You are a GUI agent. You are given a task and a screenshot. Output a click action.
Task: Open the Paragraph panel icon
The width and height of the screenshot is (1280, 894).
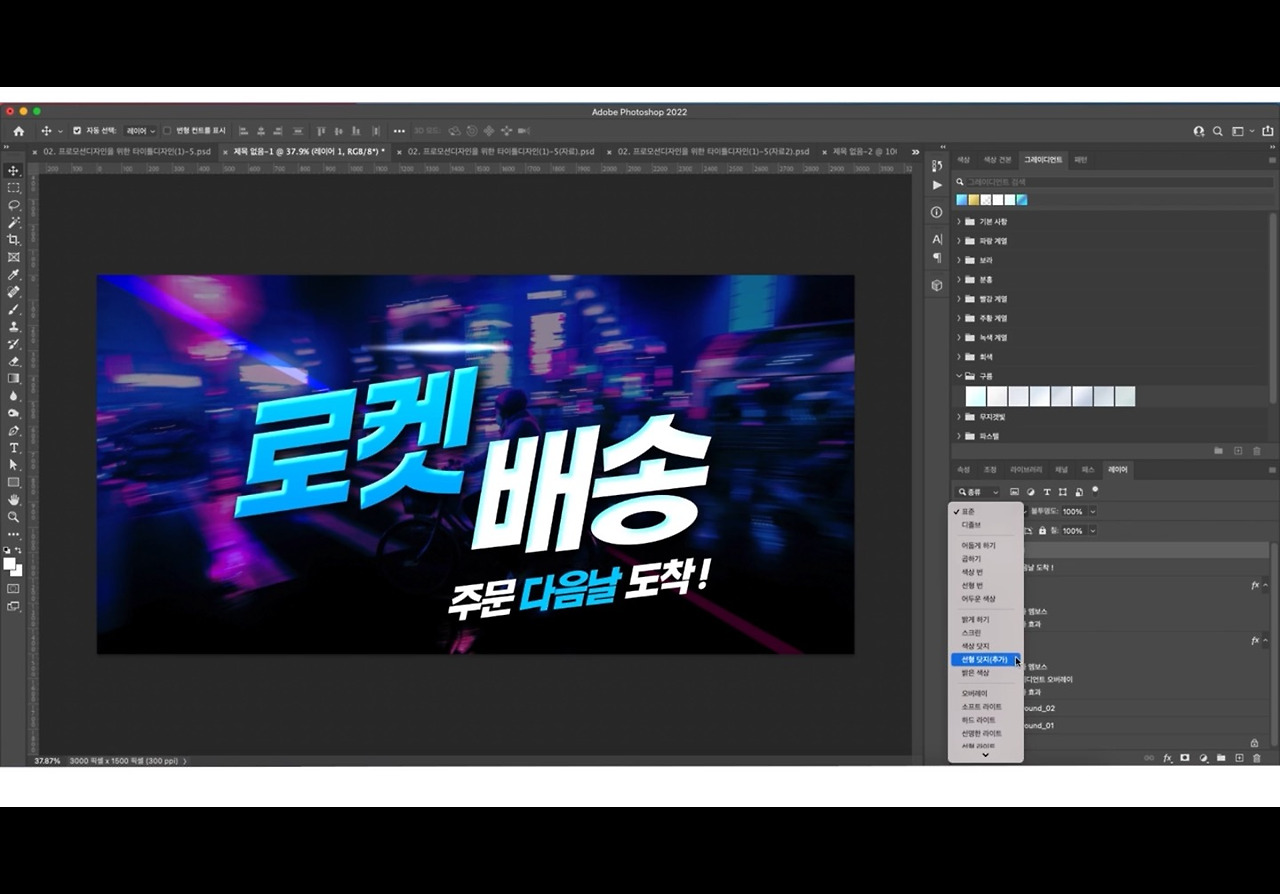coord(937,258)
